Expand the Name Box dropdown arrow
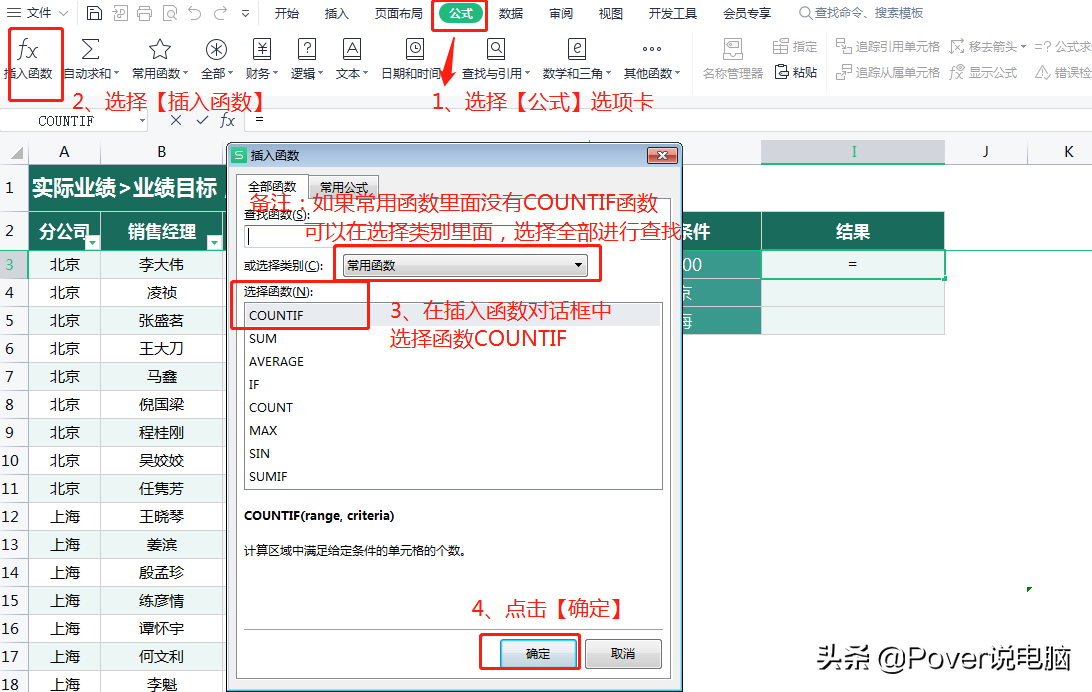 point(142,121)
